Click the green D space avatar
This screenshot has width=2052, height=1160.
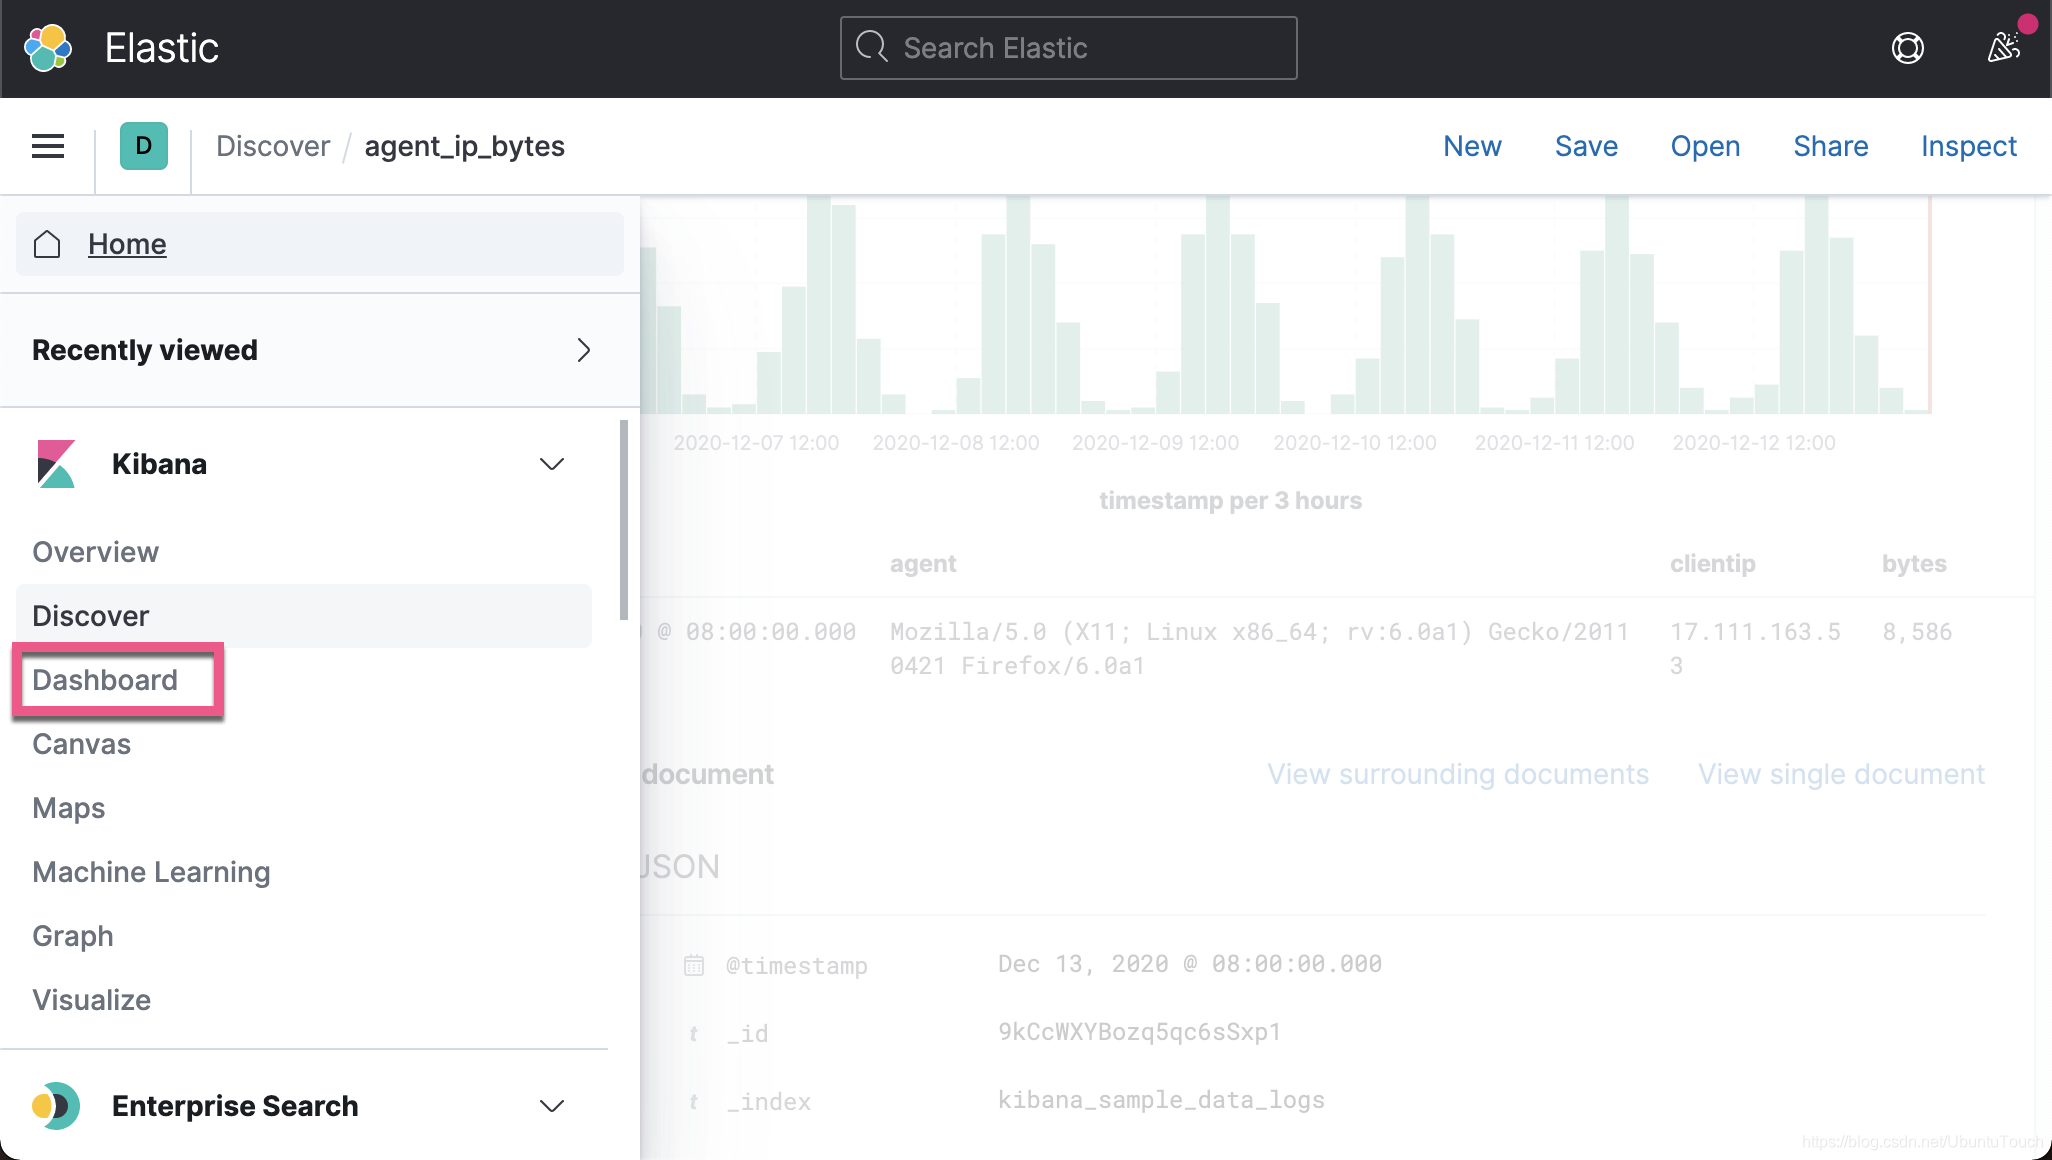click(x=144, y=146)
